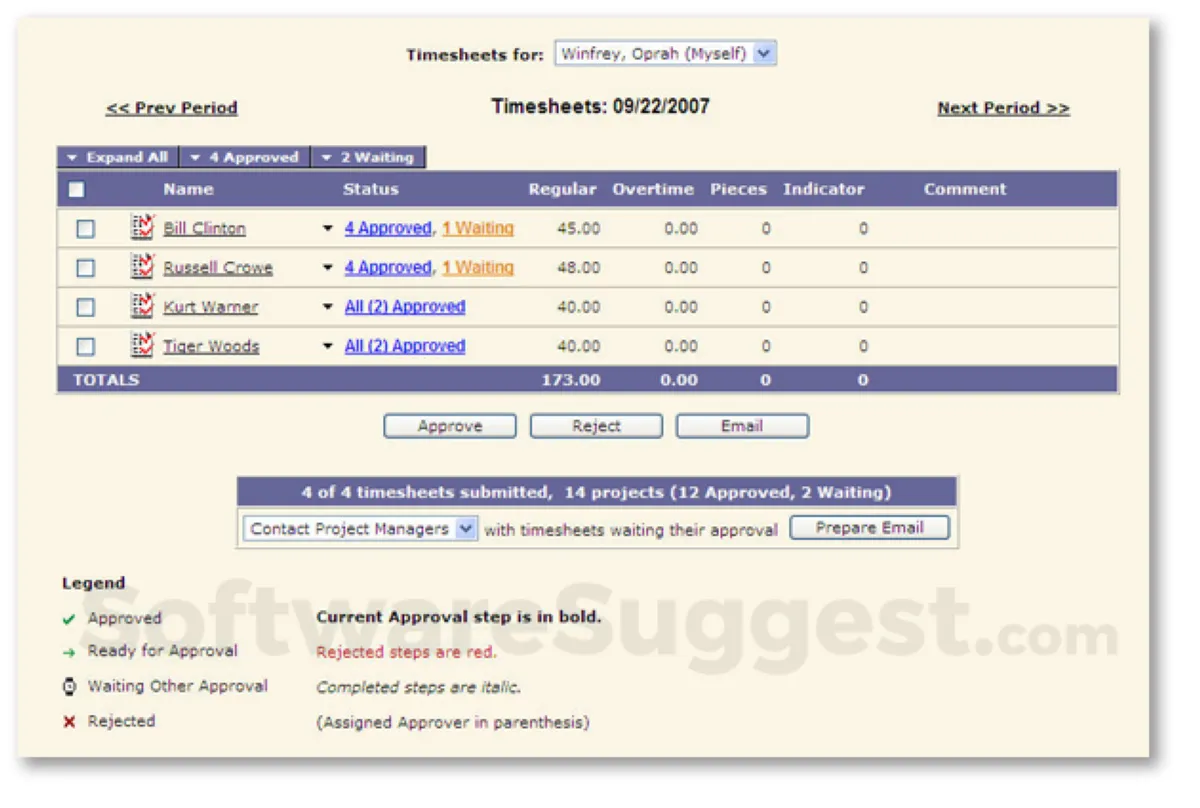Click the Expand All tab
Image resolution: width=1200 pixels, height=808 pixels.
(x=117, y=157)
